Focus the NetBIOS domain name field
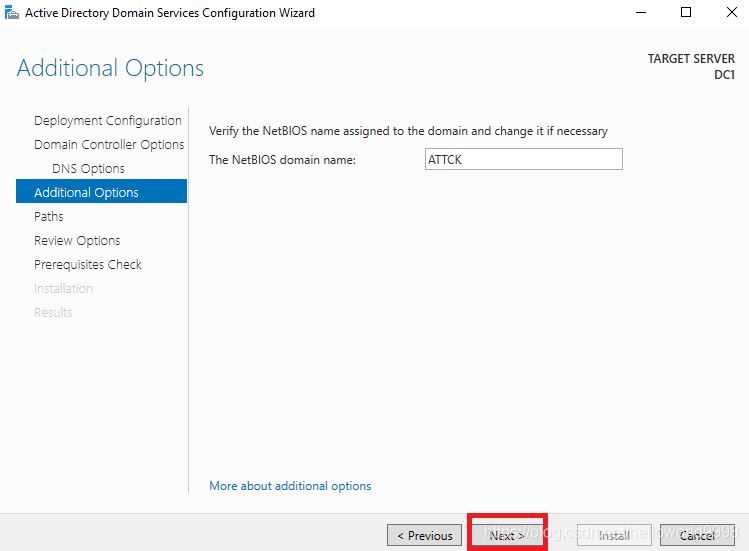Viewport: 749px width, 551px height. coord(524,159)
